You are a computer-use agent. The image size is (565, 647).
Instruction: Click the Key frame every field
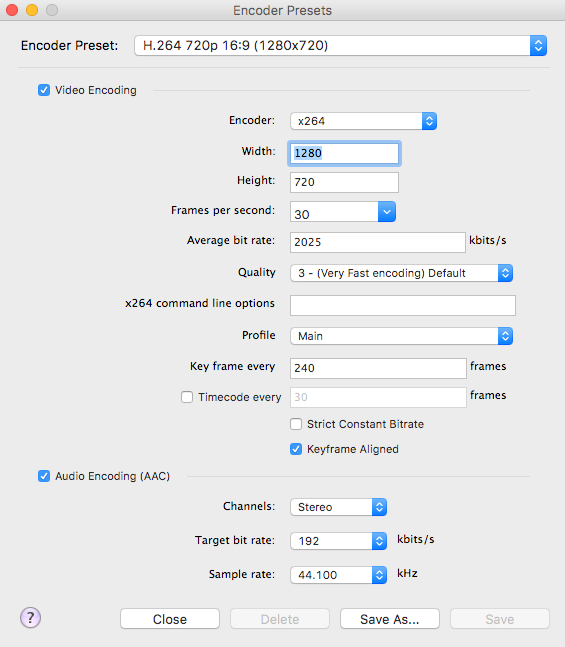pos(378,368)
